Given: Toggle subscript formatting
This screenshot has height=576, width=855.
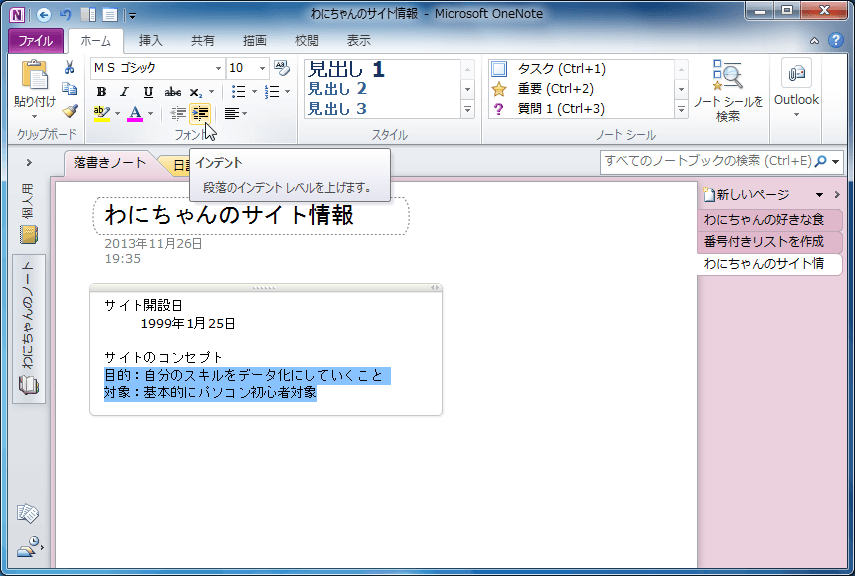Looking at the screenshot, I should coord(196,92).
